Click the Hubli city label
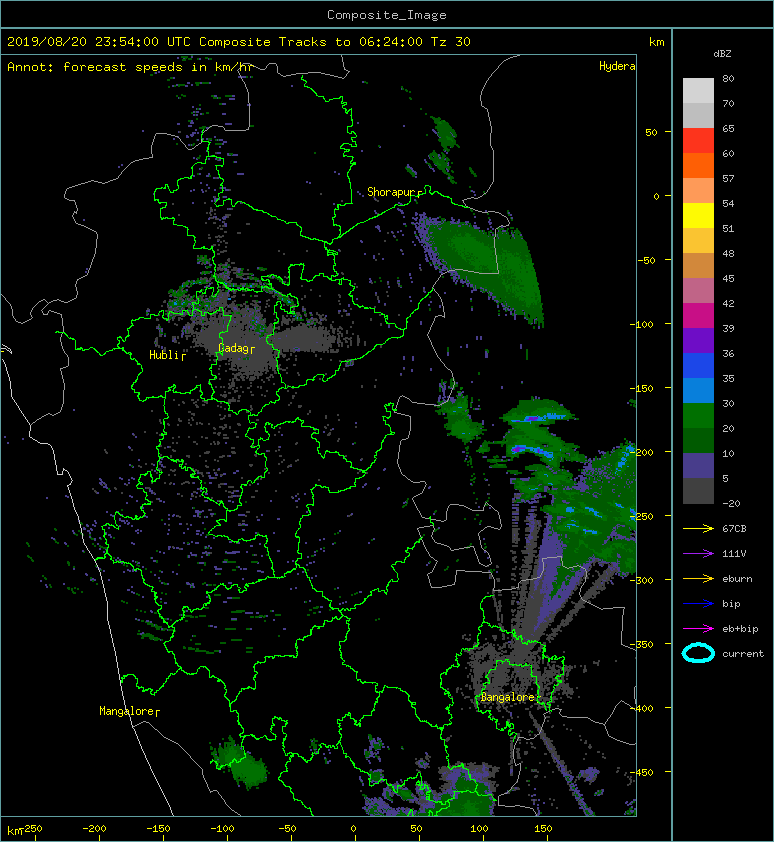Screen dimensions: 774x842 pos(164,355)
